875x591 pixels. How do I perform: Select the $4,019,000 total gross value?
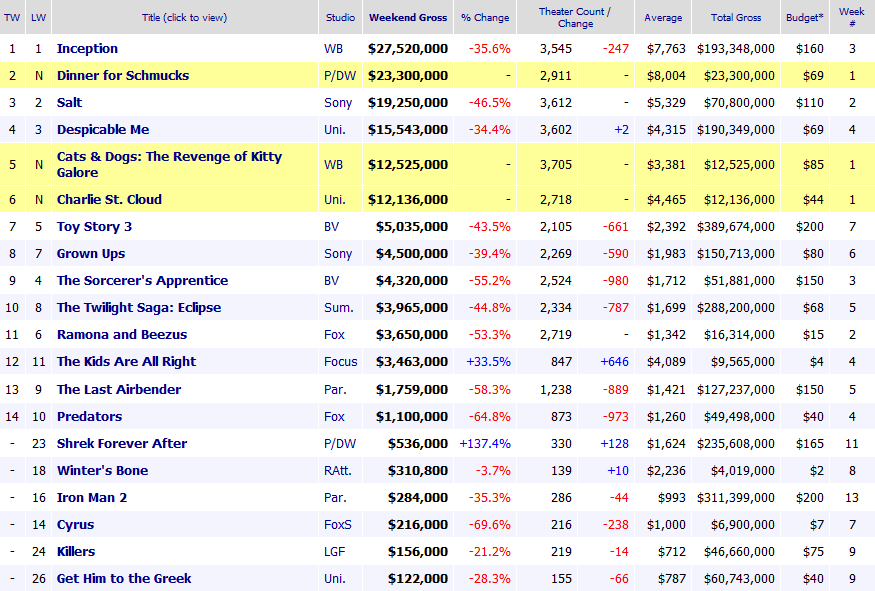point(742,470)
